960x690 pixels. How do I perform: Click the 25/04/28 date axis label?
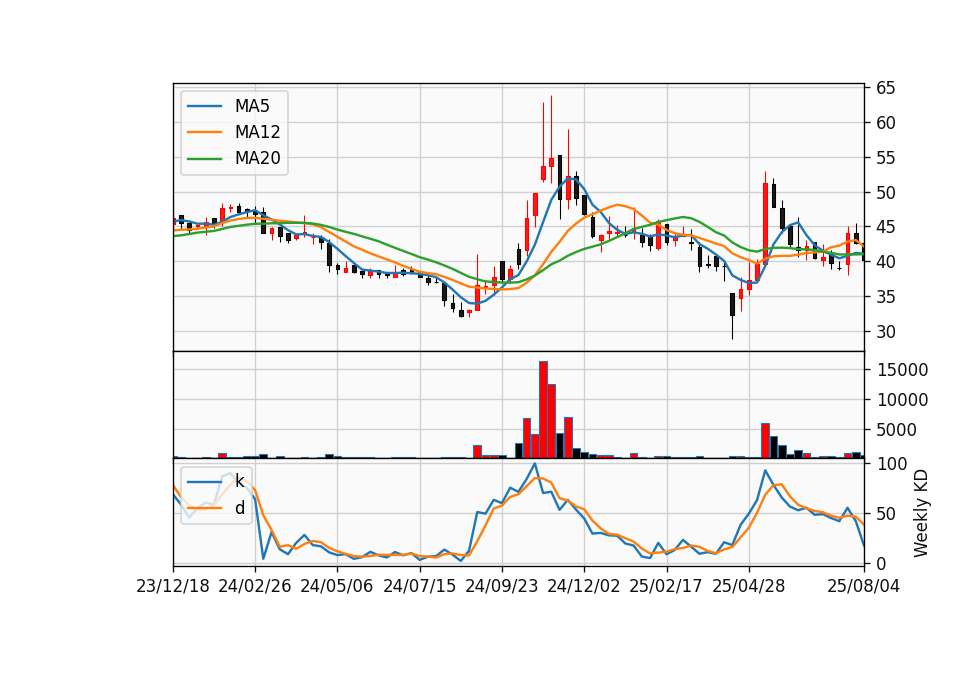coord(748,586)
